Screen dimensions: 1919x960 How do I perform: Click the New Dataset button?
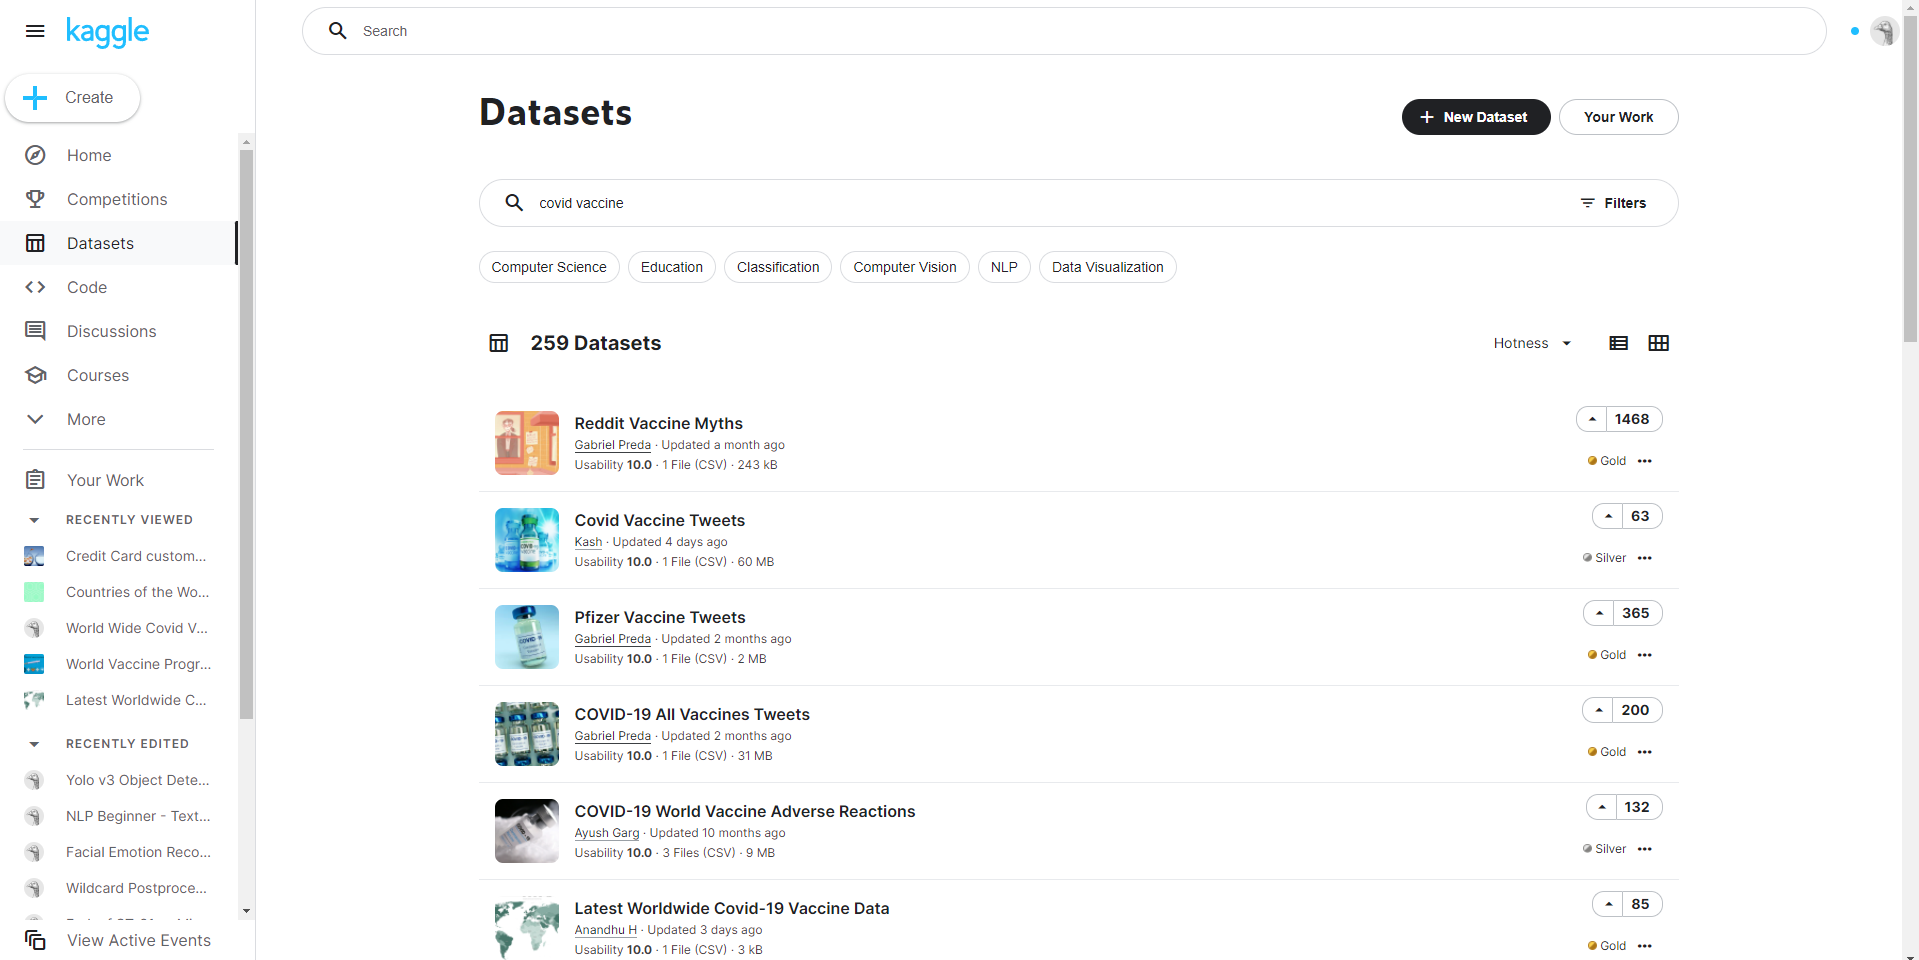pos(1476,117)
